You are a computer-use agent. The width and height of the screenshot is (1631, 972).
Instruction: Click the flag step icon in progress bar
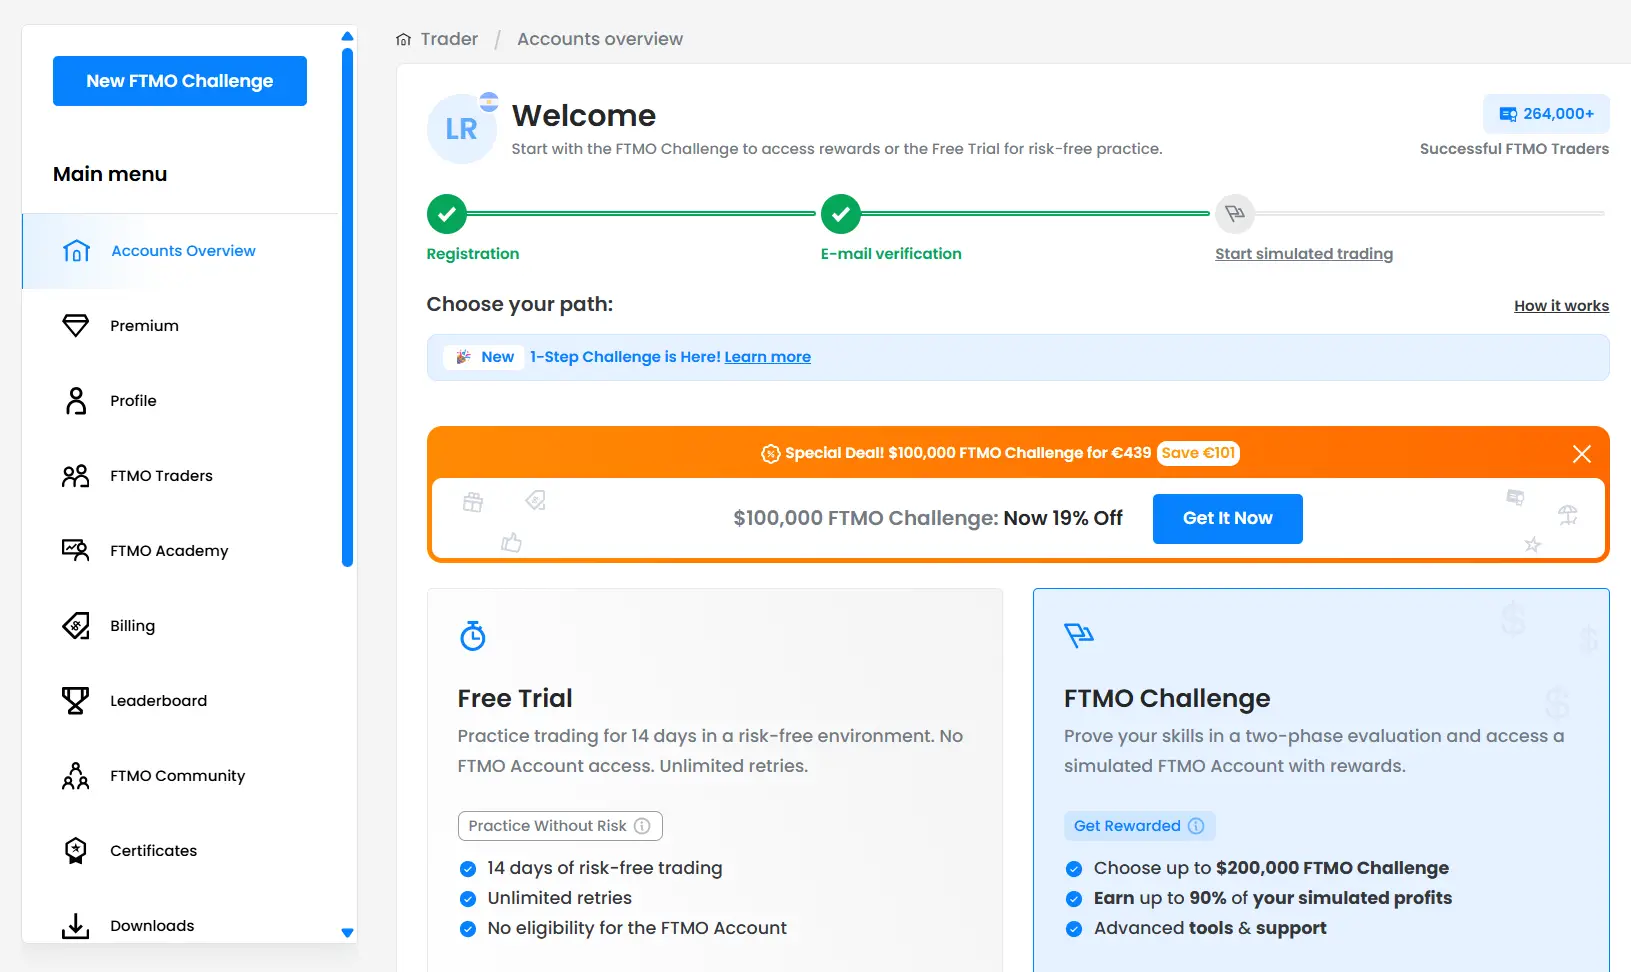coord(1235,214)
